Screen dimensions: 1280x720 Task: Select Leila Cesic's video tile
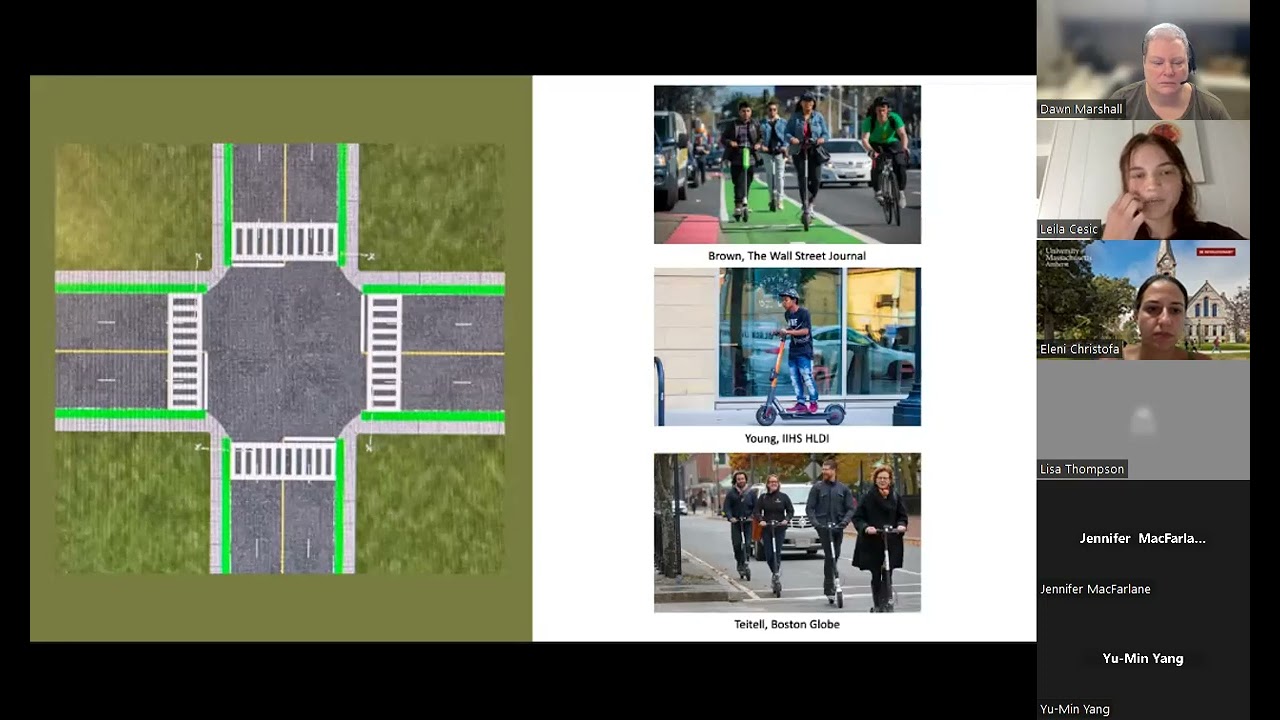point(1143,180)
